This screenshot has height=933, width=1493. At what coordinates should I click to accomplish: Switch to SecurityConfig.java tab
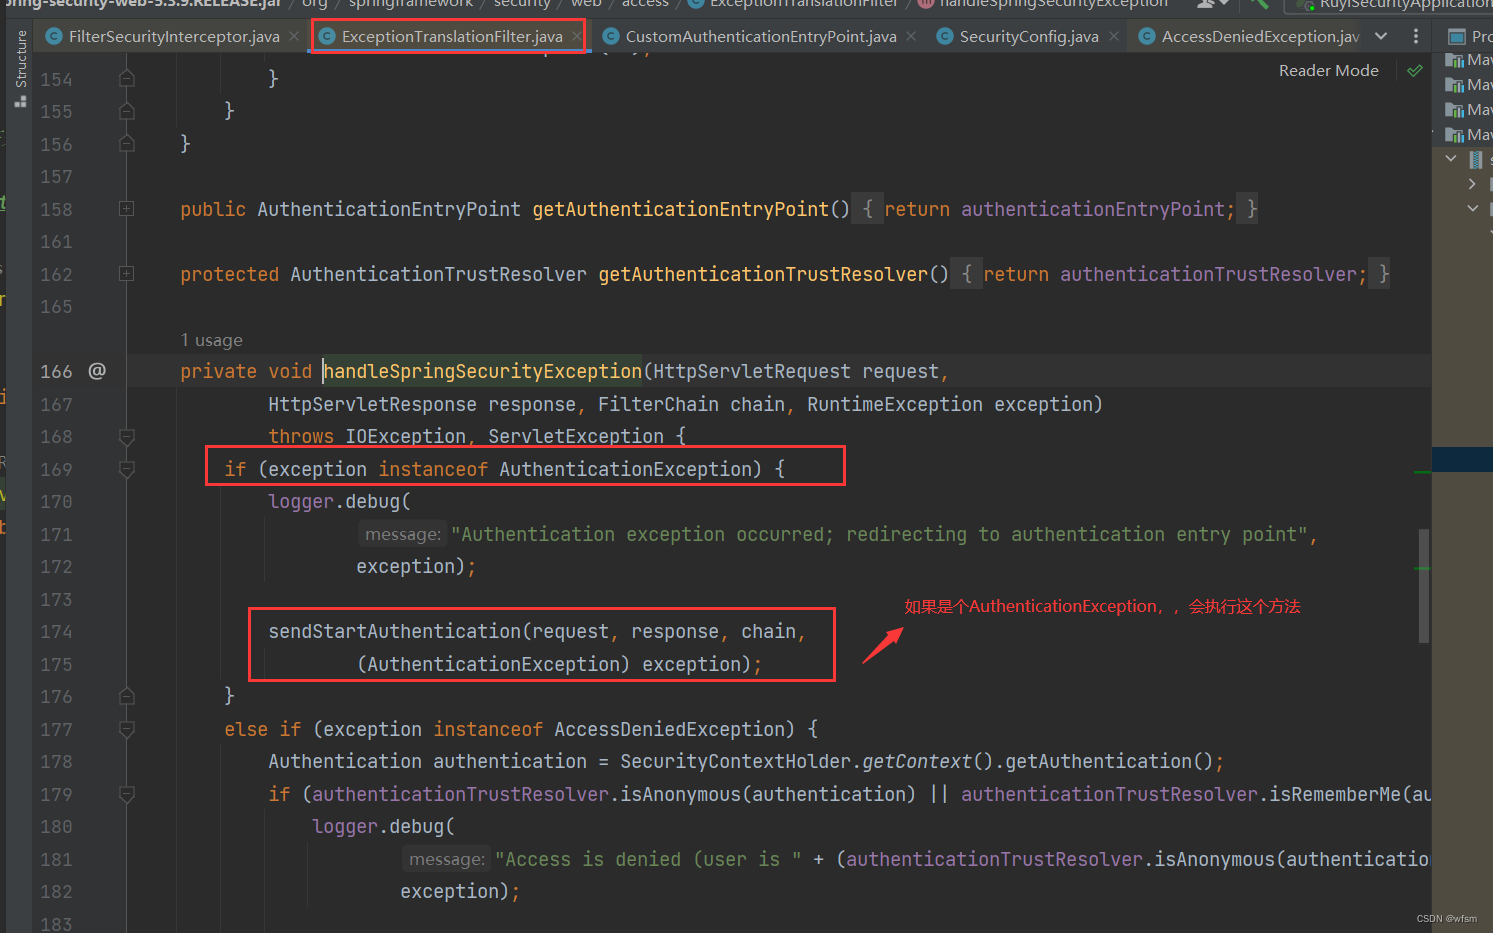[x=1027, y=35]
